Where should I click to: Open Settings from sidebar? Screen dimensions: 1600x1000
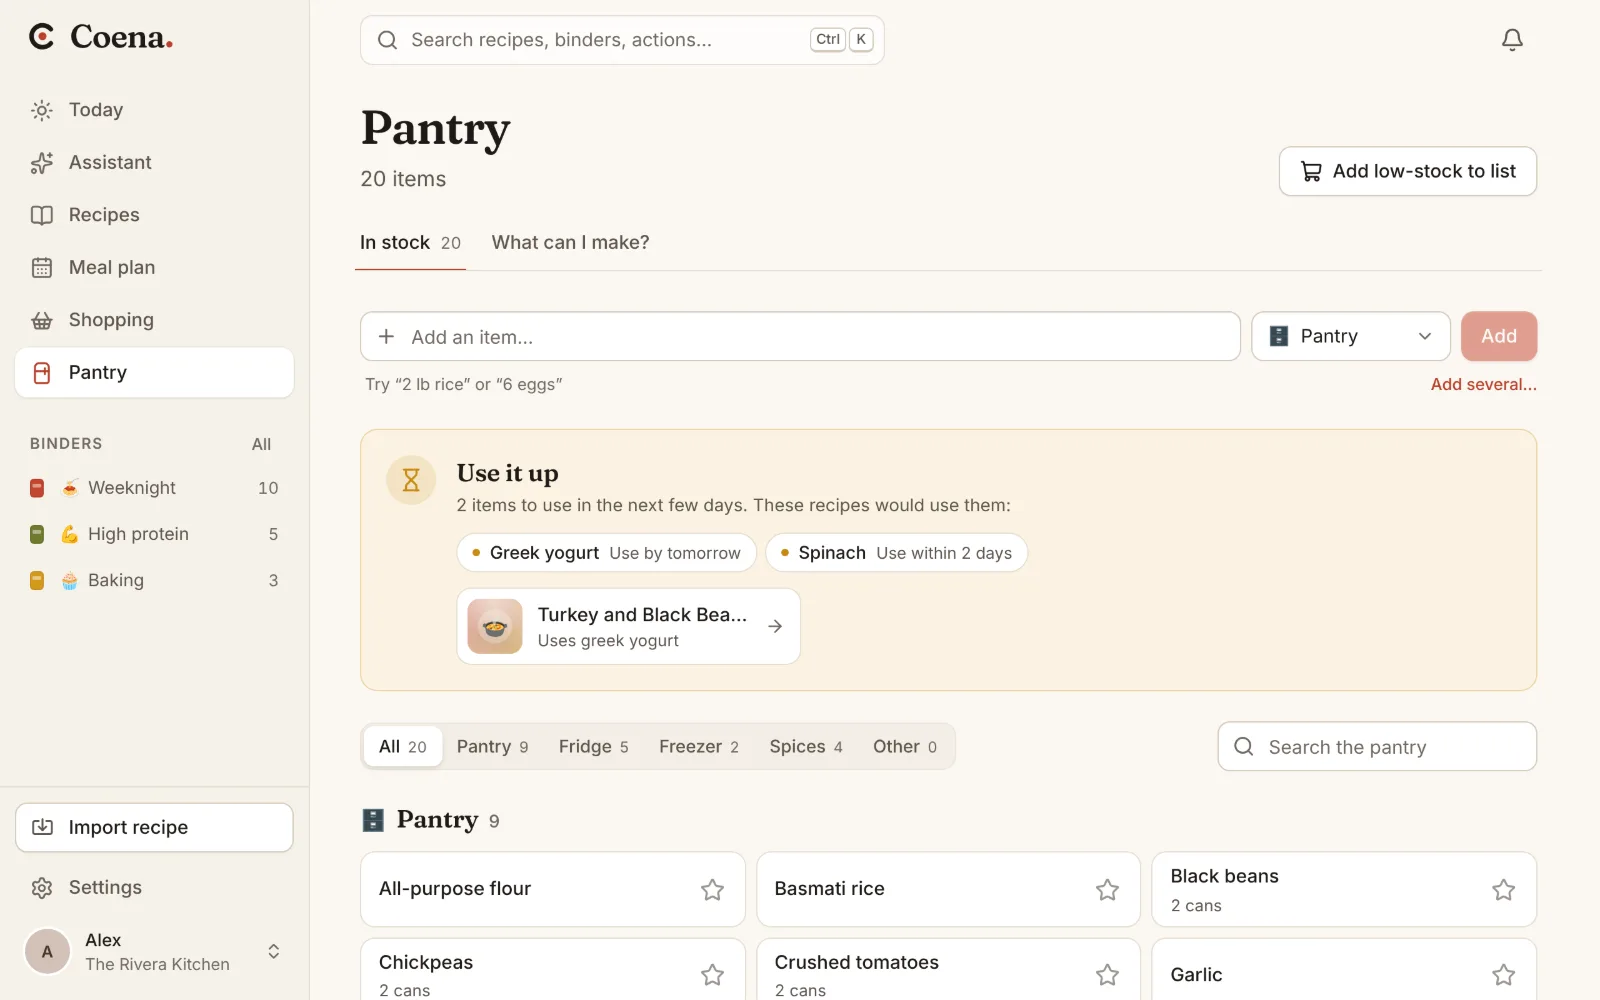tap(154, 887)
